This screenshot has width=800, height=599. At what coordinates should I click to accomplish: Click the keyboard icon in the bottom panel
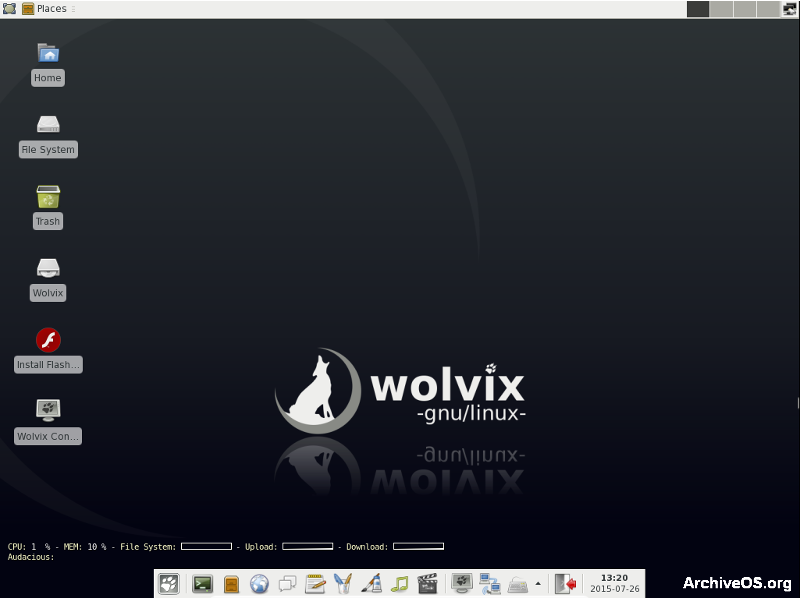pos(517,585)
